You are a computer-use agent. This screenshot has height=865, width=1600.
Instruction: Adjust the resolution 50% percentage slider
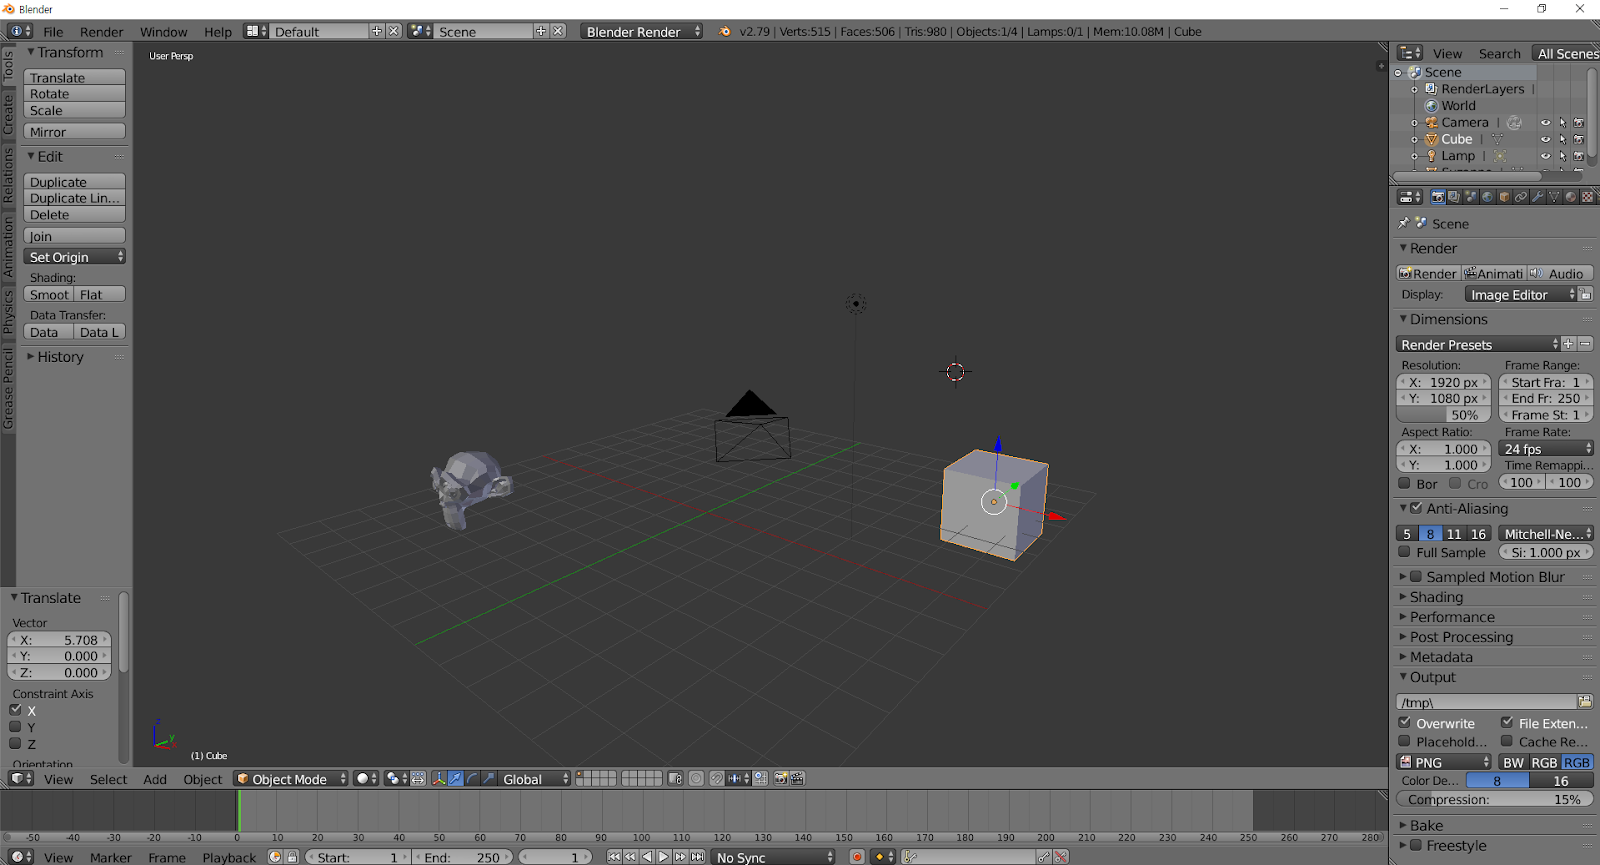pos(1444,415)
